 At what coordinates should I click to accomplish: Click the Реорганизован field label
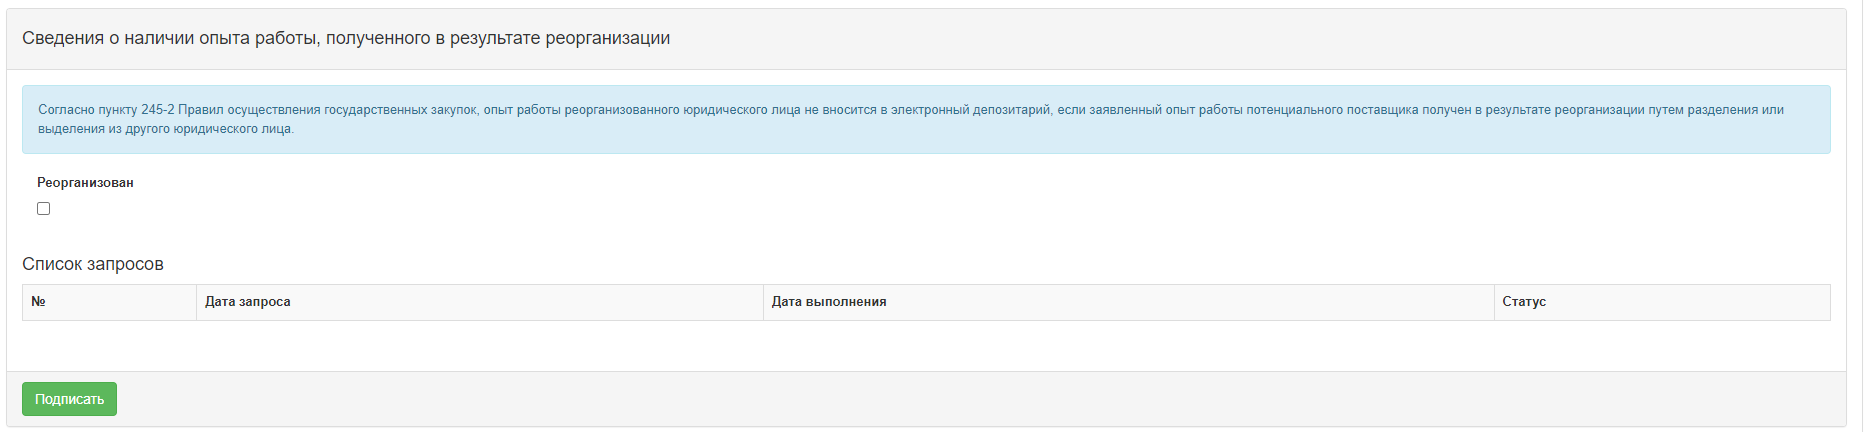click(85, 183)
